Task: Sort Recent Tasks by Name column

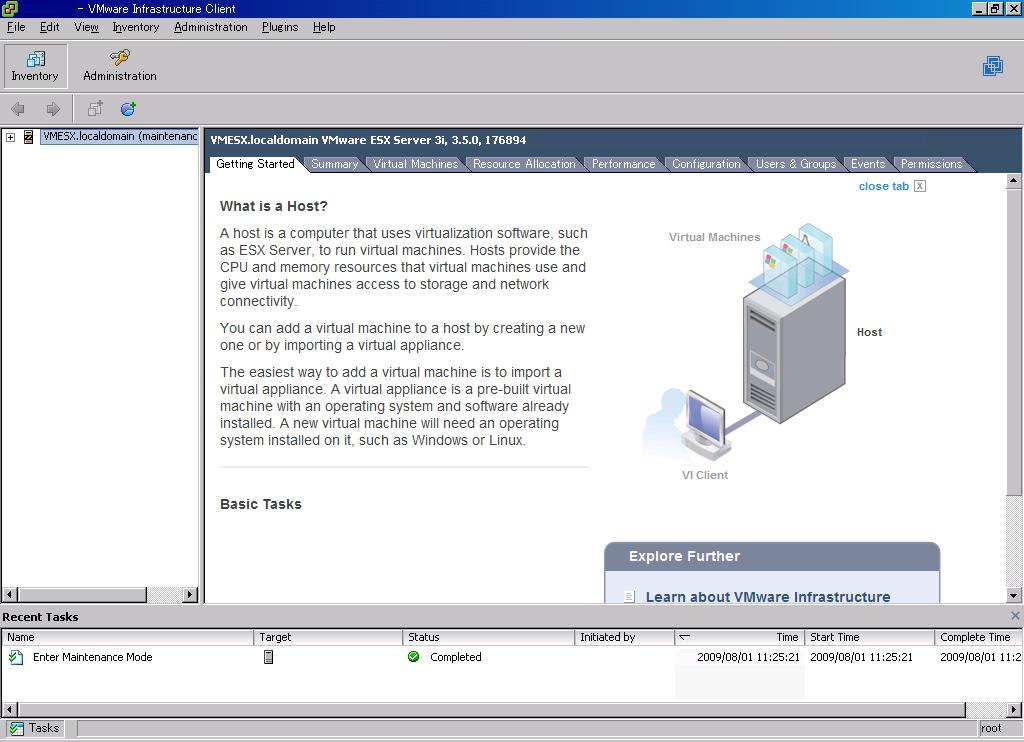Action: 127,637
